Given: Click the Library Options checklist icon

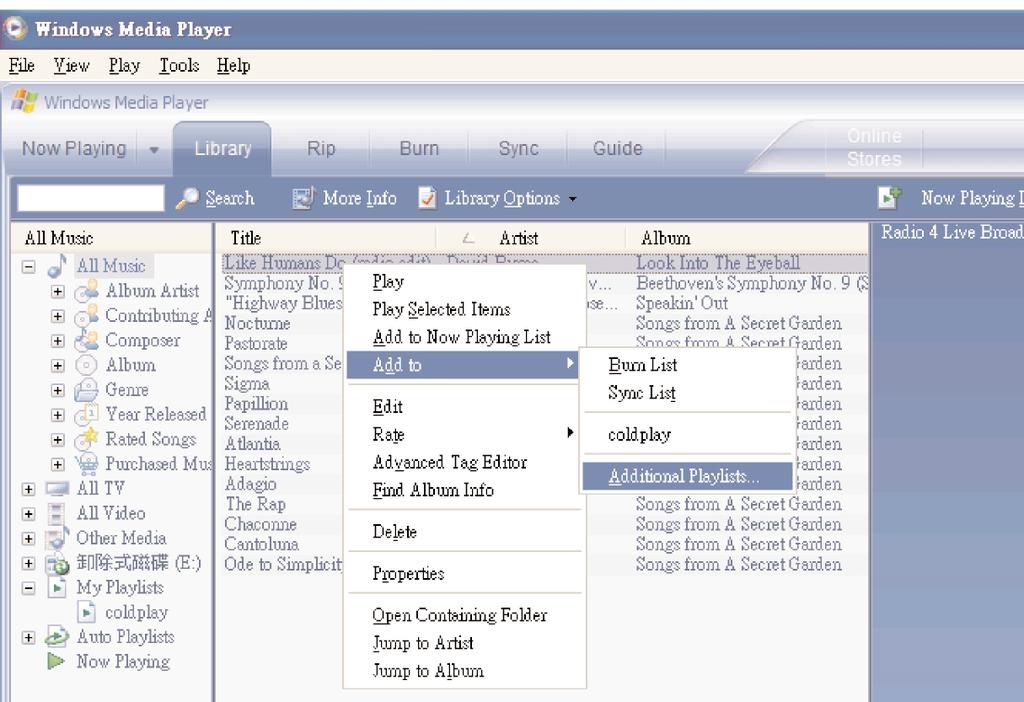Looking at the screenshot, I should pyautogui.click(x=427, y=198).
